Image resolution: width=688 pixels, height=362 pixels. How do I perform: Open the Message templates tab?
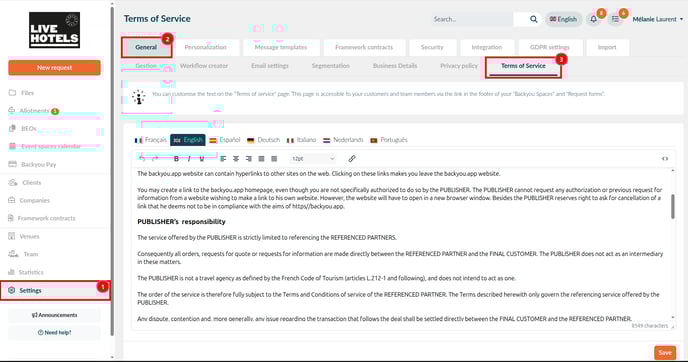point(281,47)
